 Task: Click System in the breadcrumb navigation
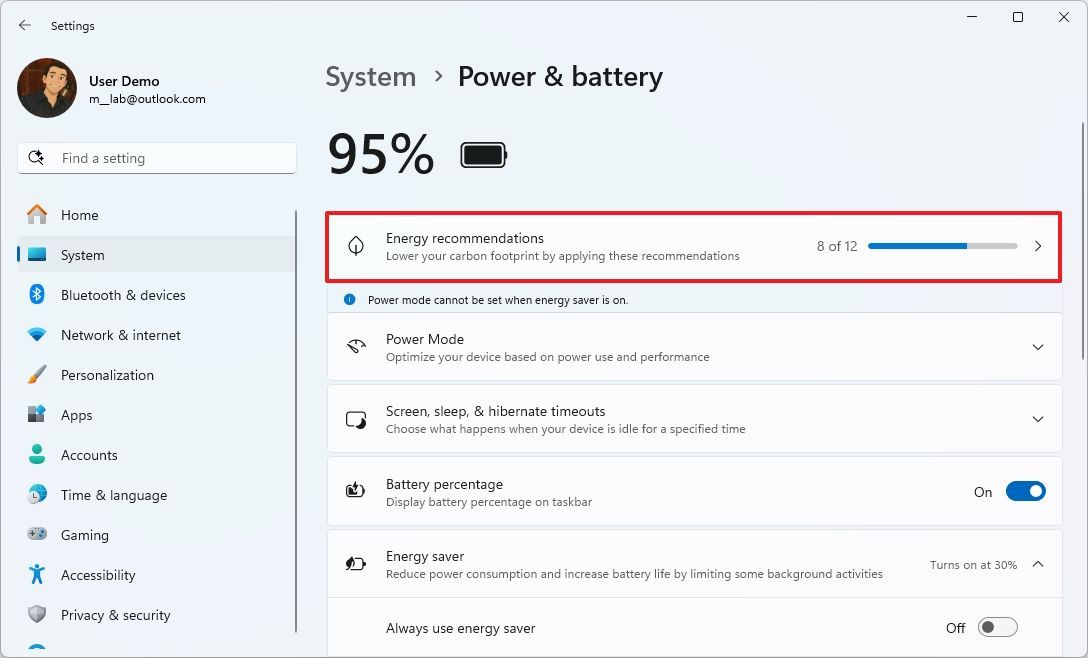pyautogui.click(x=370, y=76)
